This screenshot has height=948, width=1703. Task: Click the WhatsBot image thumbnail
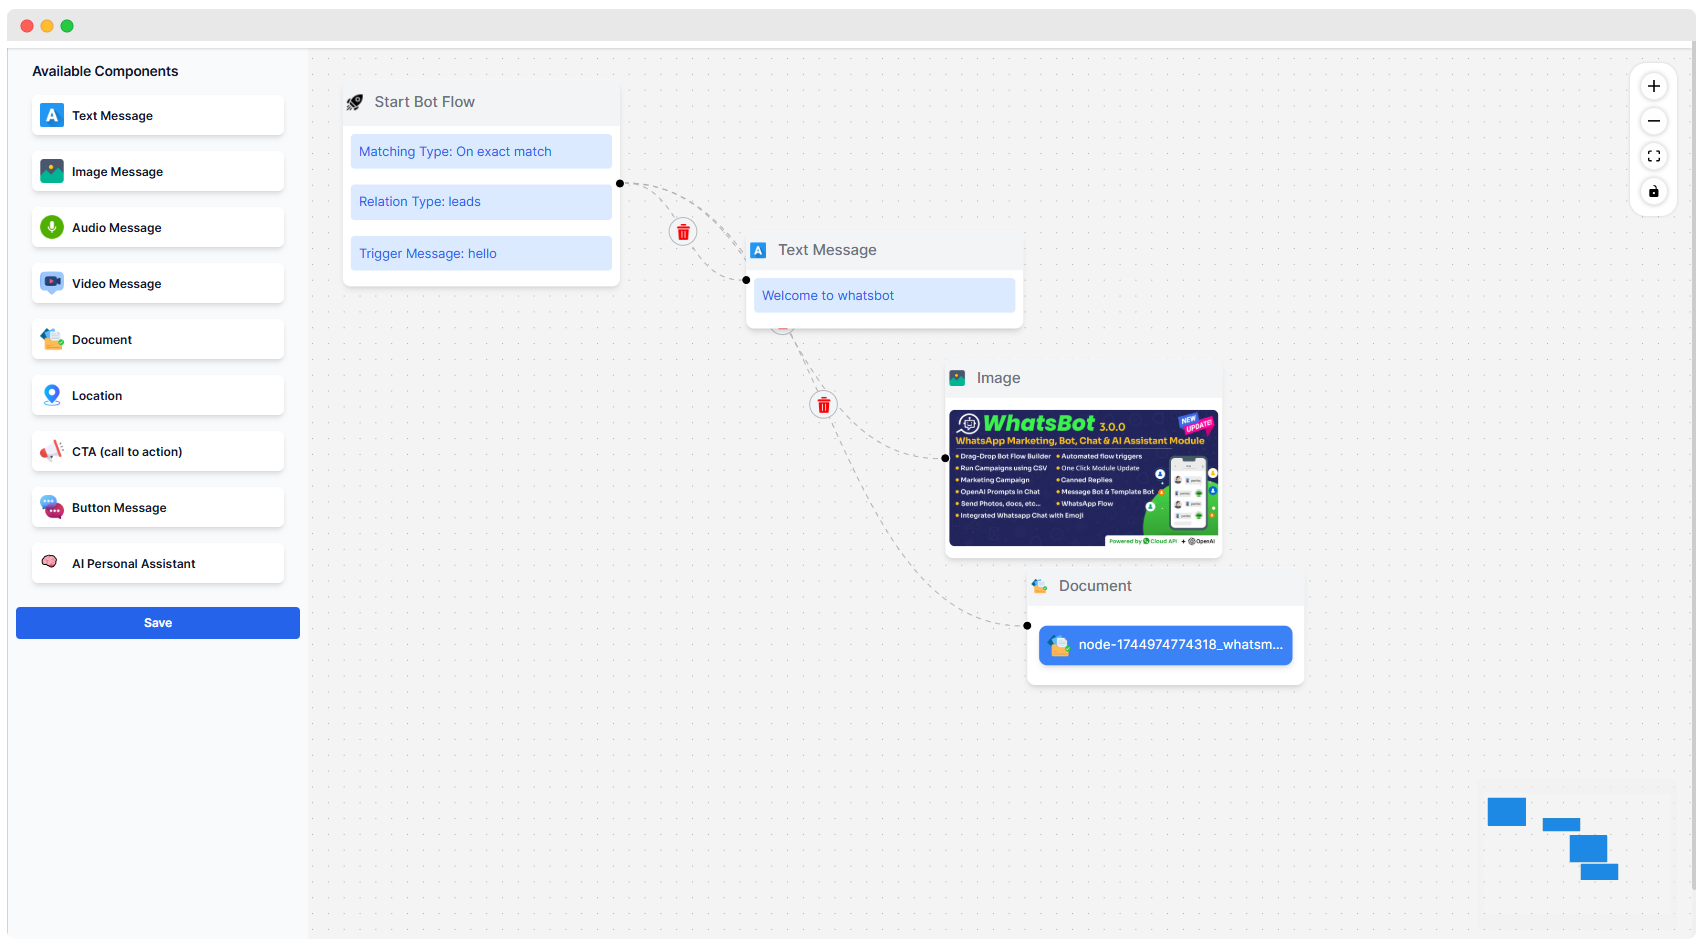[x=1083, y=478]
